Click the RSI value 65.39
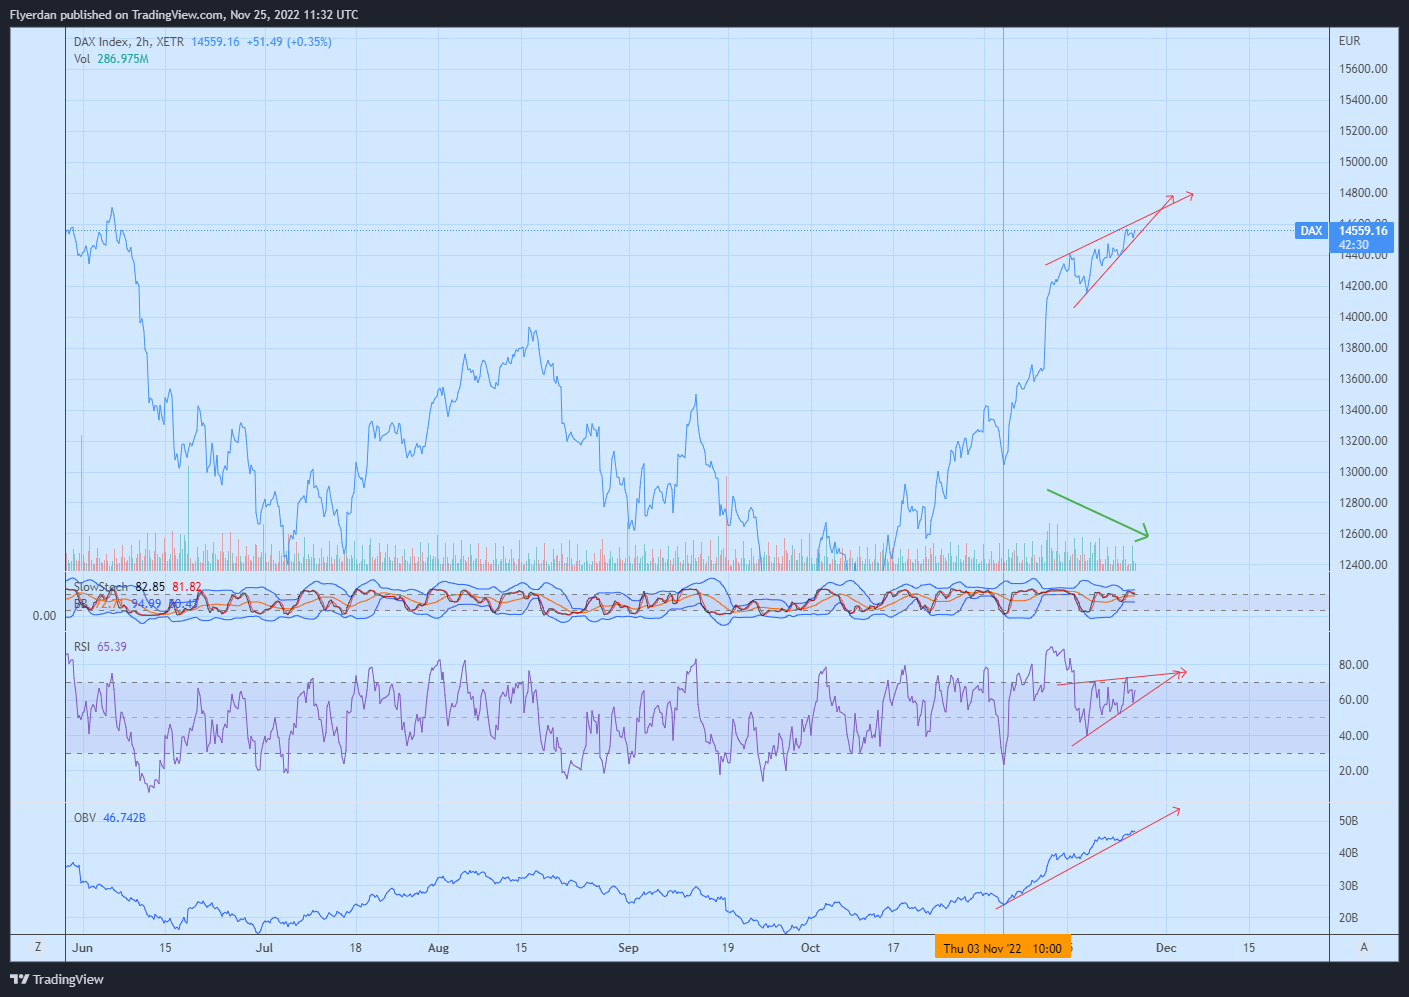 (x=112, y=647)
